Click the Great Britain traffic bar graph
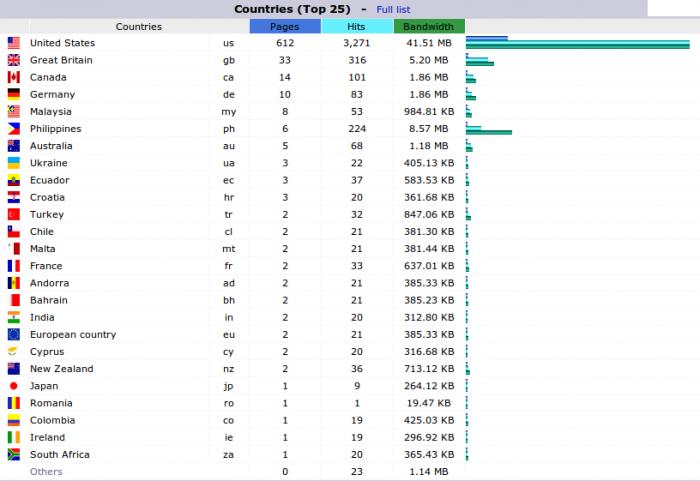This screenshot has height=481, width=700. pyautogui.click(x=480, y=61)
